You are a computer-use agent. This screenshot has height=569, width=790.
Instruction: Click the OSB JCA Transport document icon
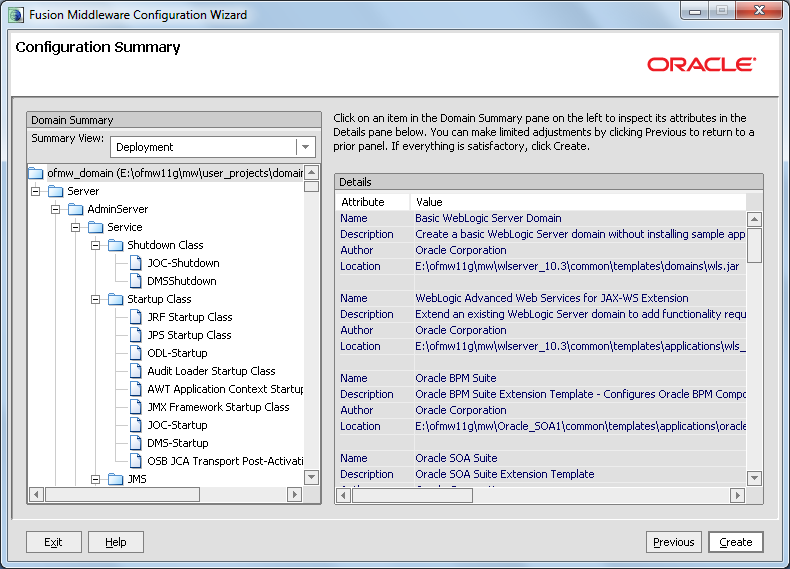(x=136, y=461)
